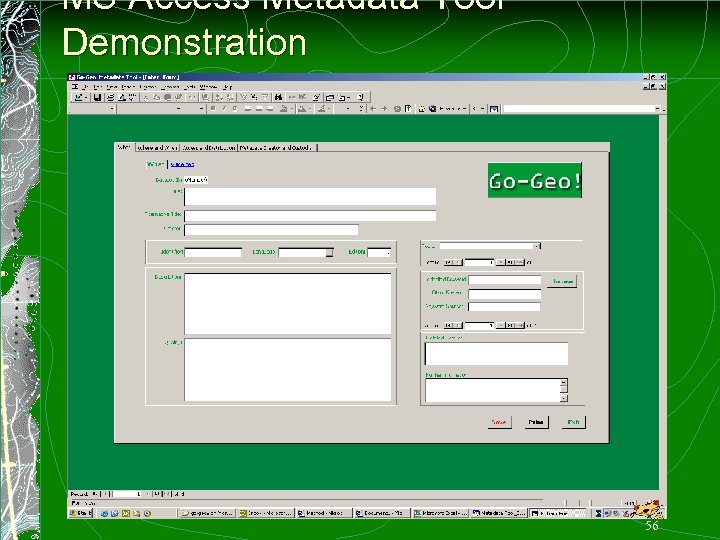This screenshot has height=540, width=720.
Task: Click into the Identifier field
Action: click(213, 253)
